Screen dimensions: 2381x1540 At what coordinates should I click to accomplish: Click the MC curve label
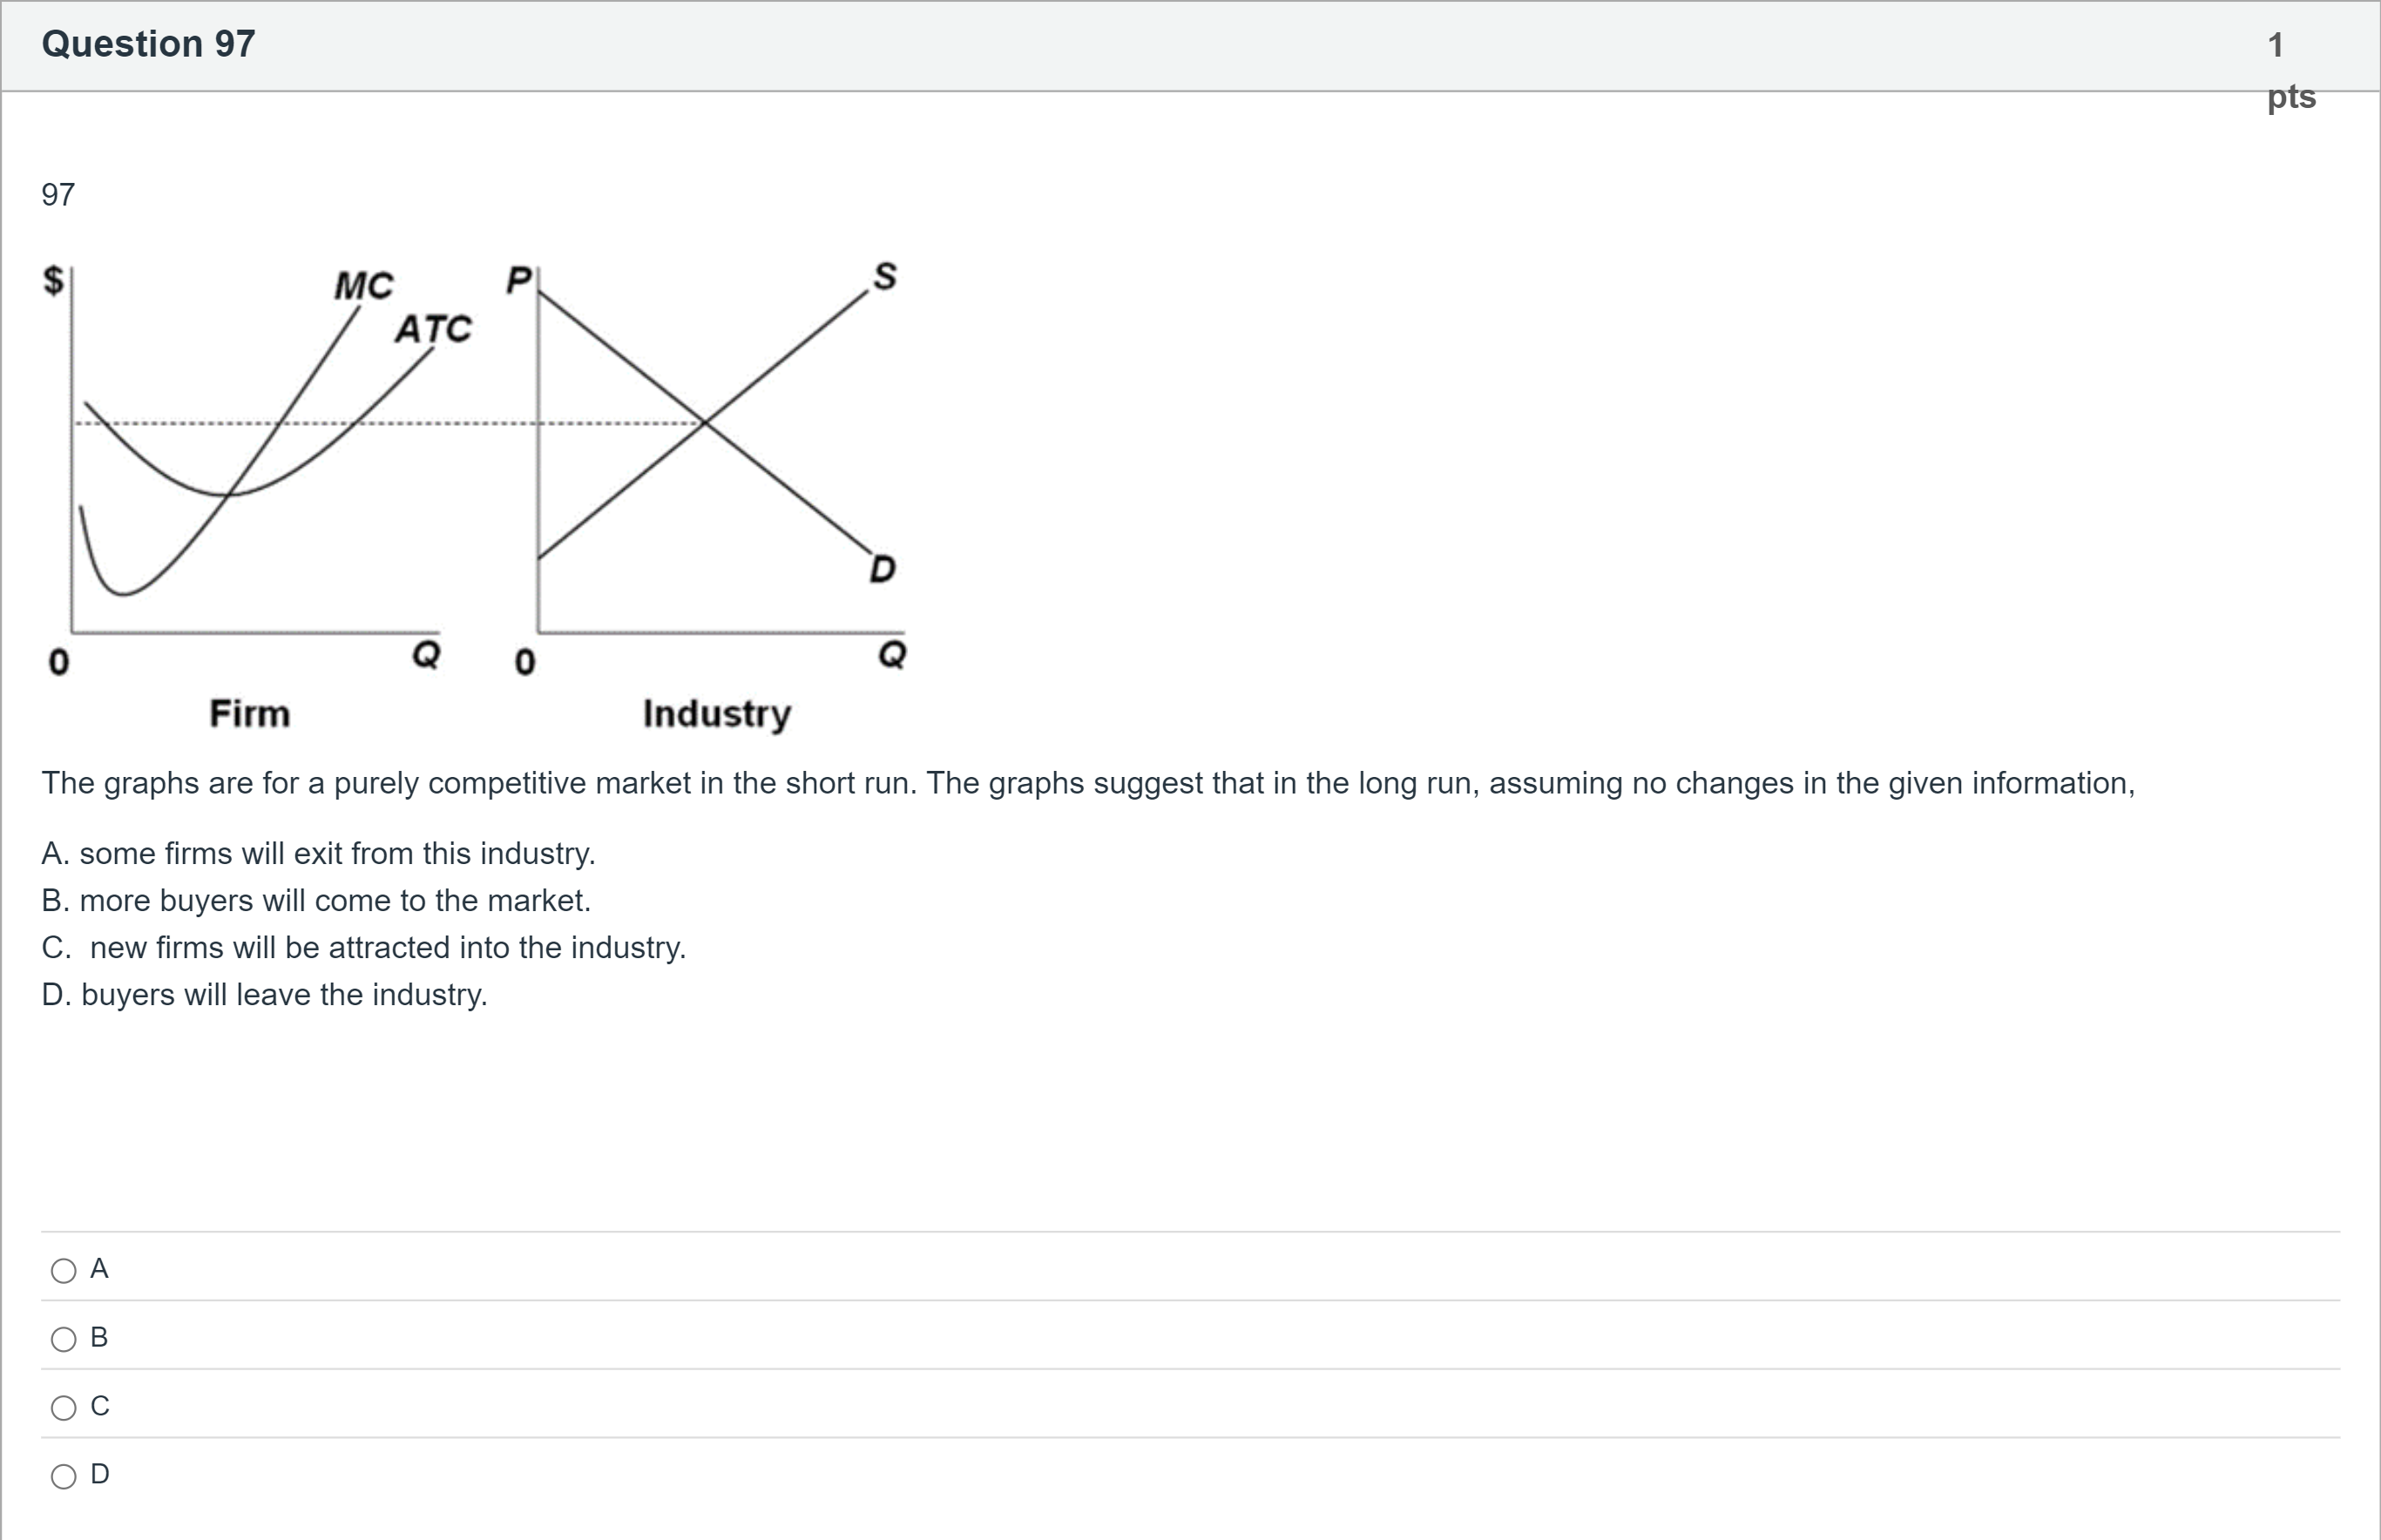point(364,286)
